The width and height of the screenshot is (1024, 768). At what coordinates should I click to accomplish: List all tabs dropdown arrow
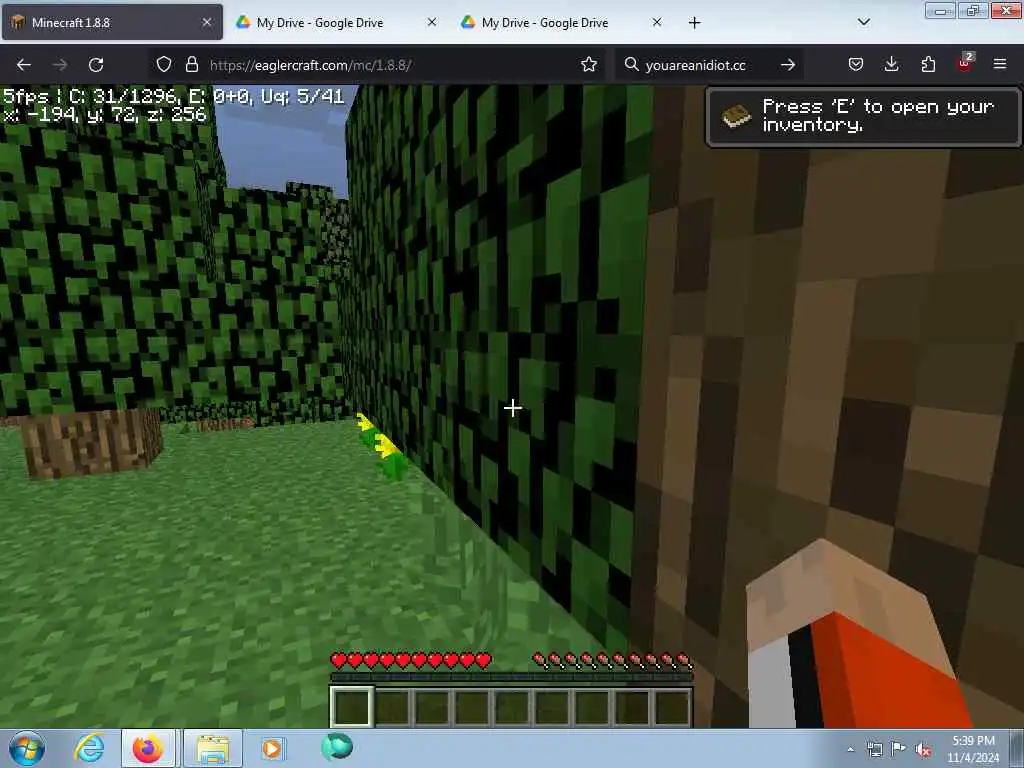click(x=863, y=22)
